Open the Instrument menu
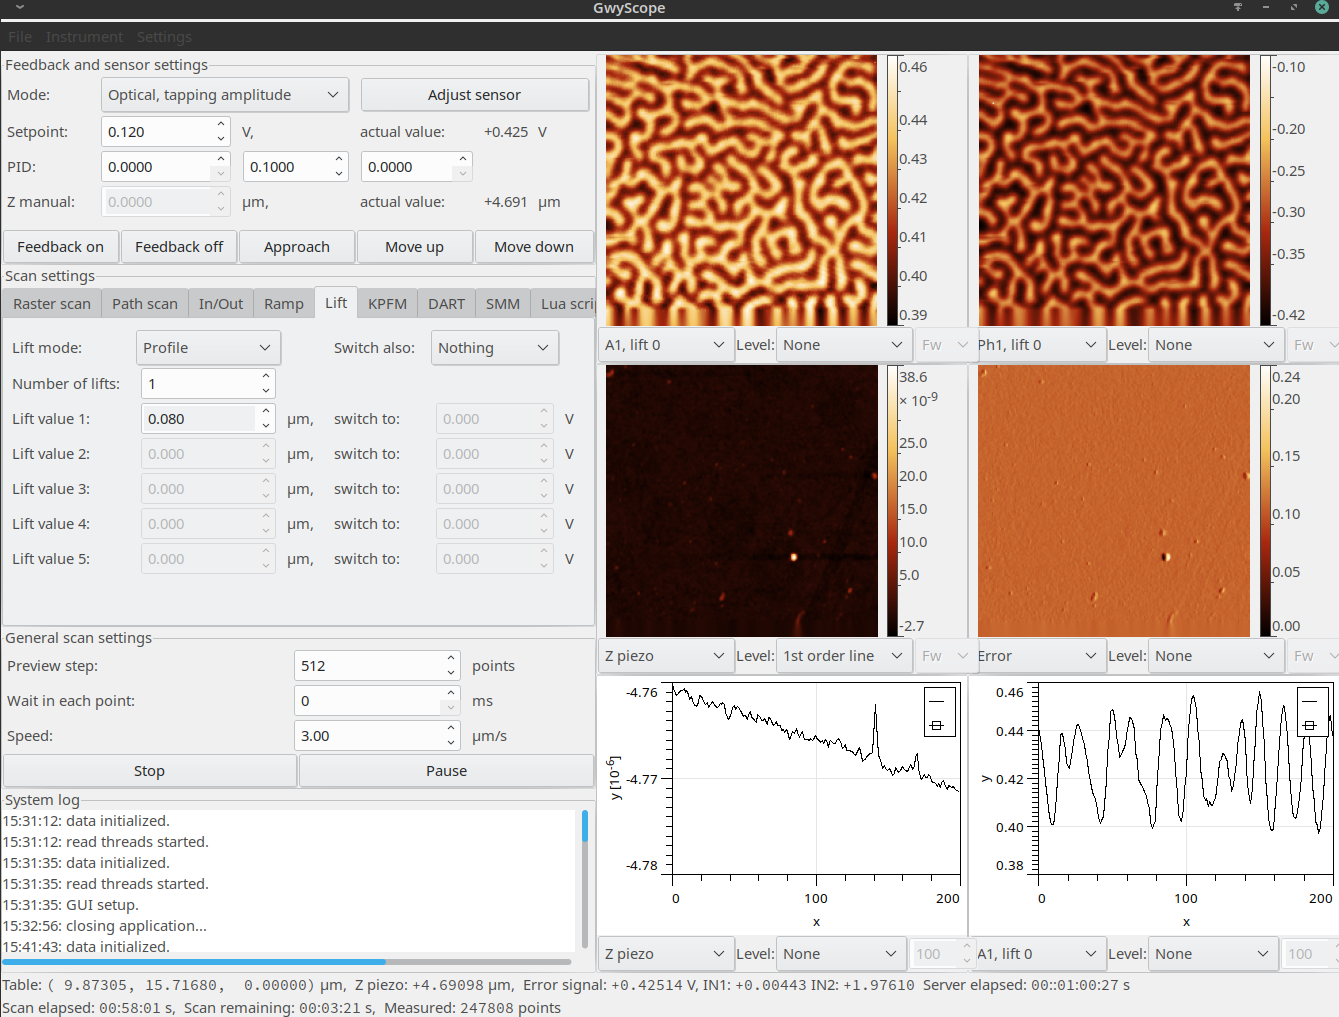This screenshot has height=1017, width=1339. pyautogui.click(x=84, y=37)
